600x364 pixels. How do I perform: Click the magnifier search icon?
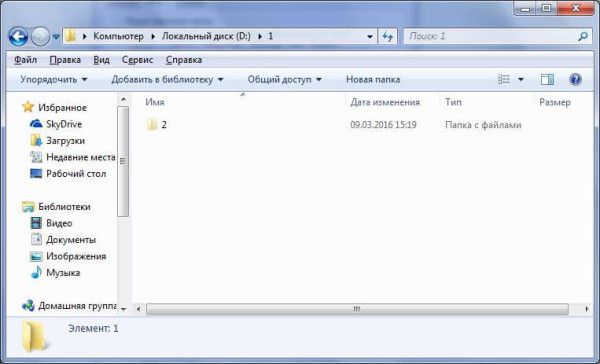(582, 36)
